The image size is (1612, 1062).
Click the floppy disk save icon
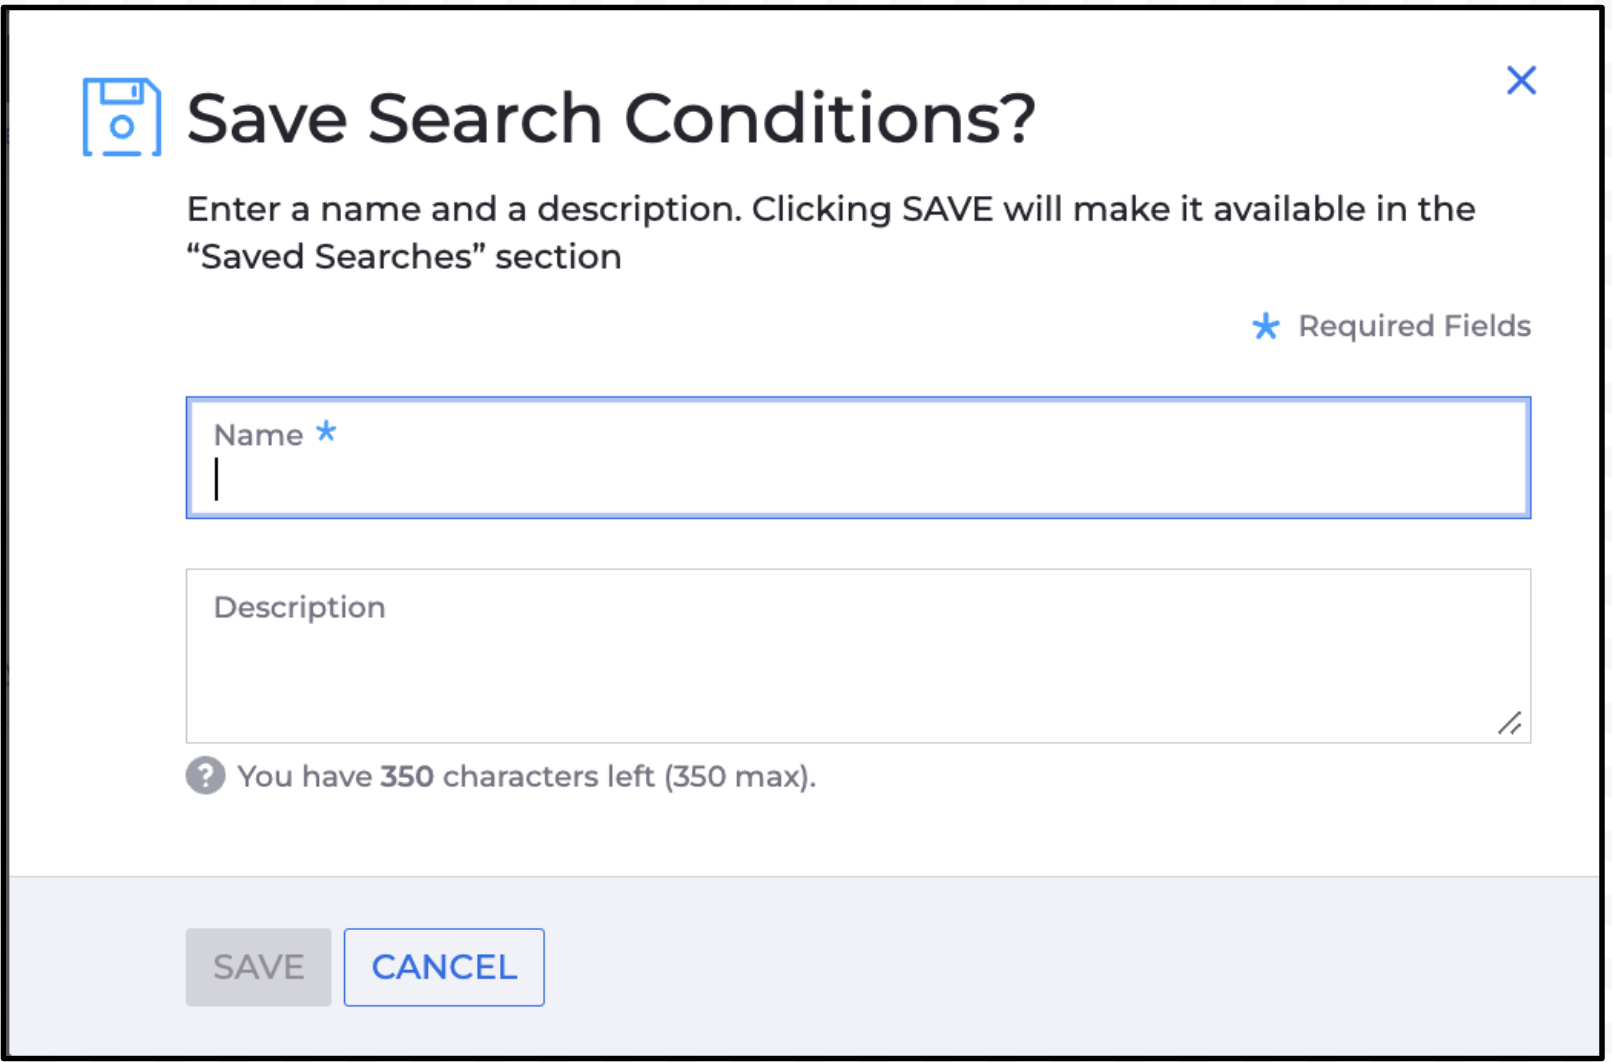[122, 117]
